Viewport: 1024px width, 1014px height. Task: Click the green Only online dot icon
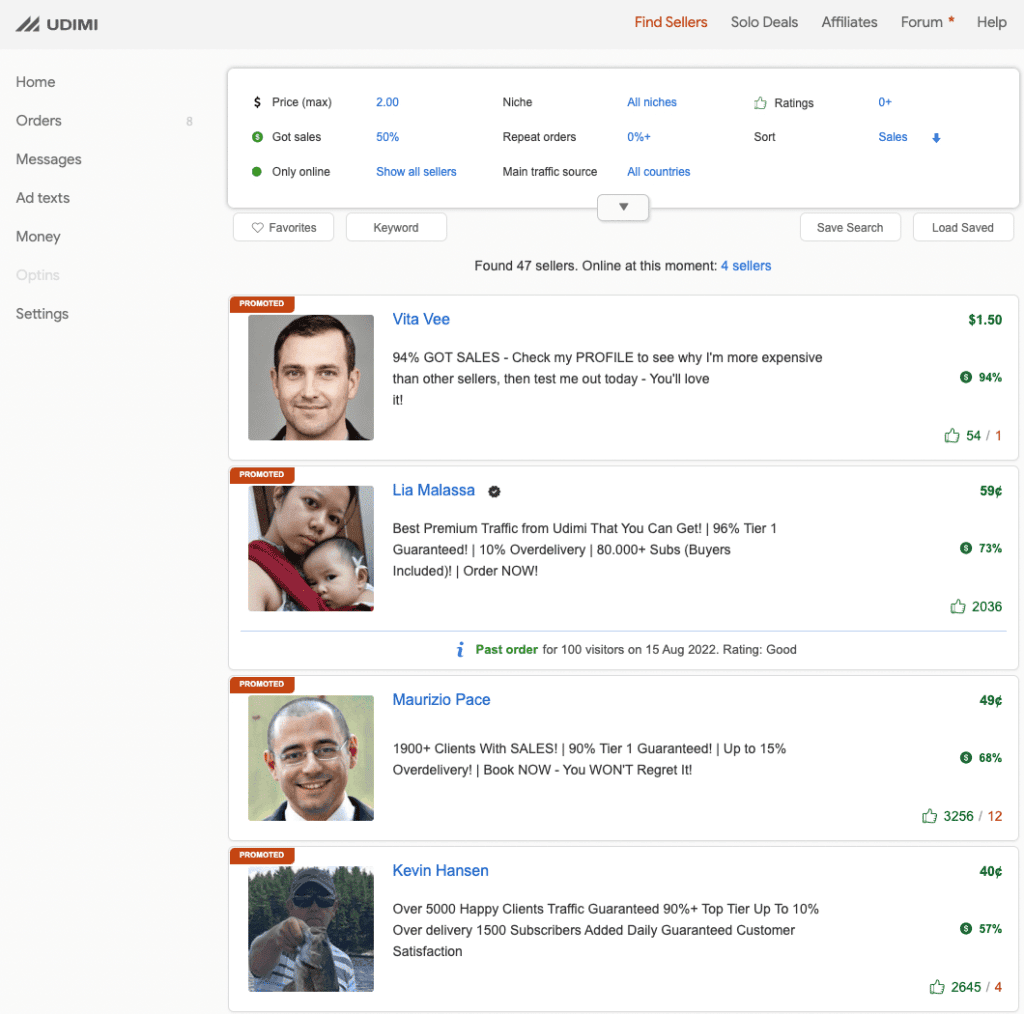click(x=257, y=172)
